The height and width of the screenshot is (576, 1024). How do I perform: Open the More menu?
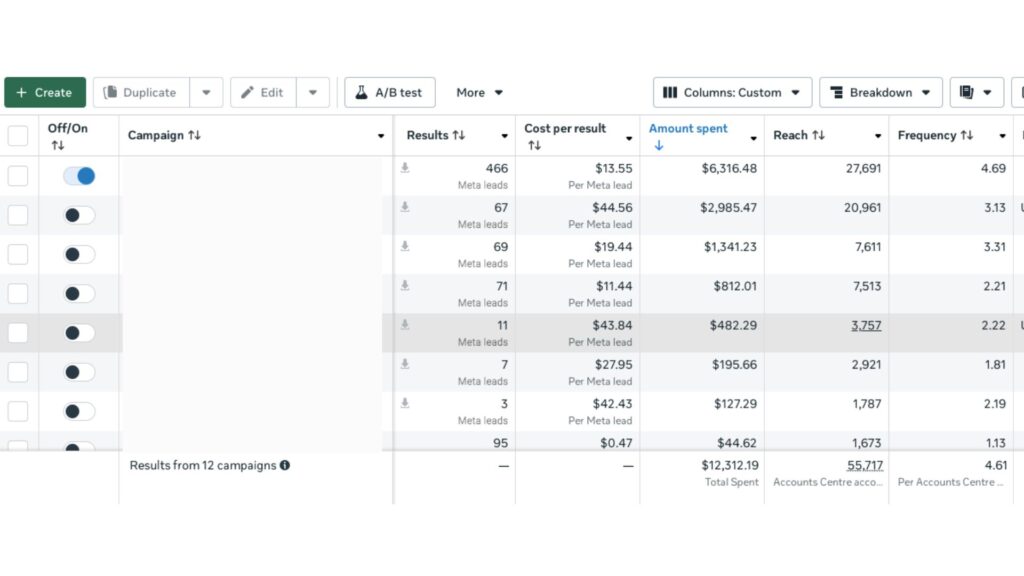[x=479, y=93]
